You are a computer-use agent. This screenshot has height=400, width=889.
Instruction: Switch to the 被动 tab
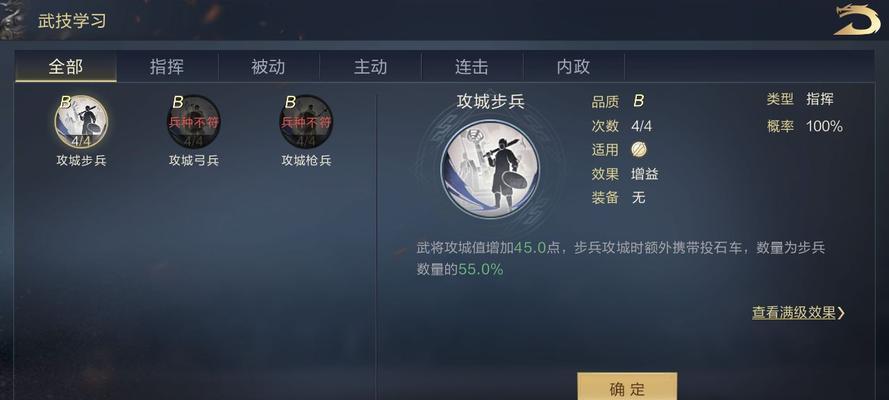269,67
